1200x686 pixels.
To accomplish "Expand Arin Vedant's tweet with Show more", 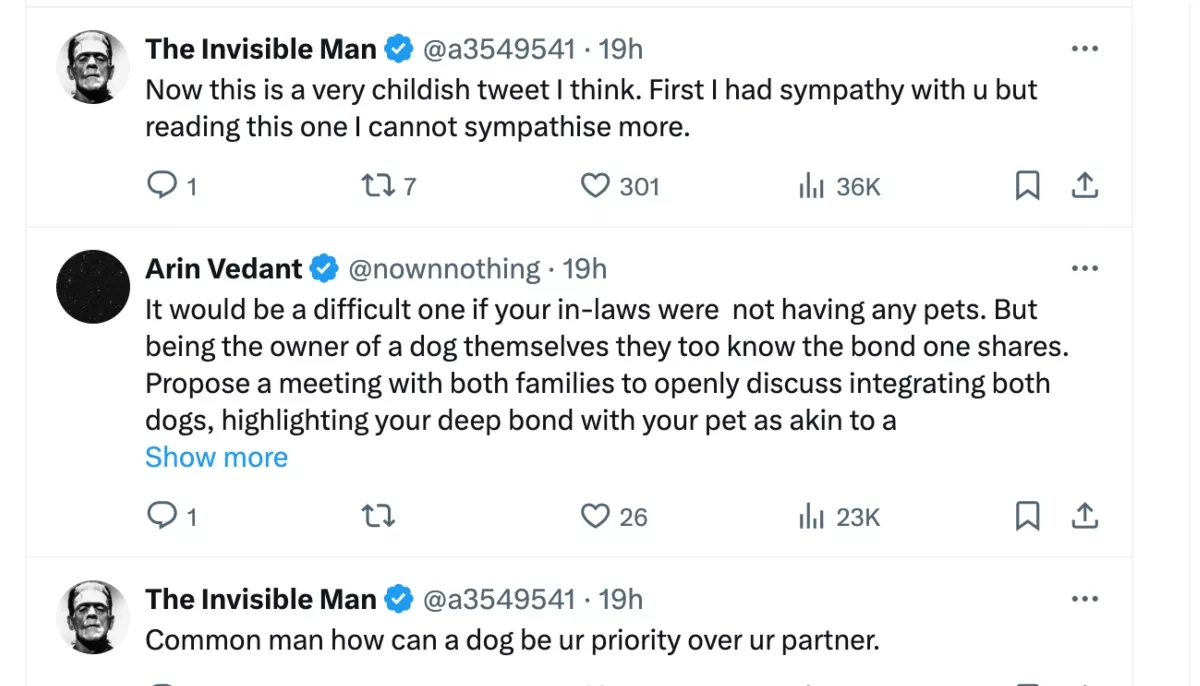I will click(216, 457).
